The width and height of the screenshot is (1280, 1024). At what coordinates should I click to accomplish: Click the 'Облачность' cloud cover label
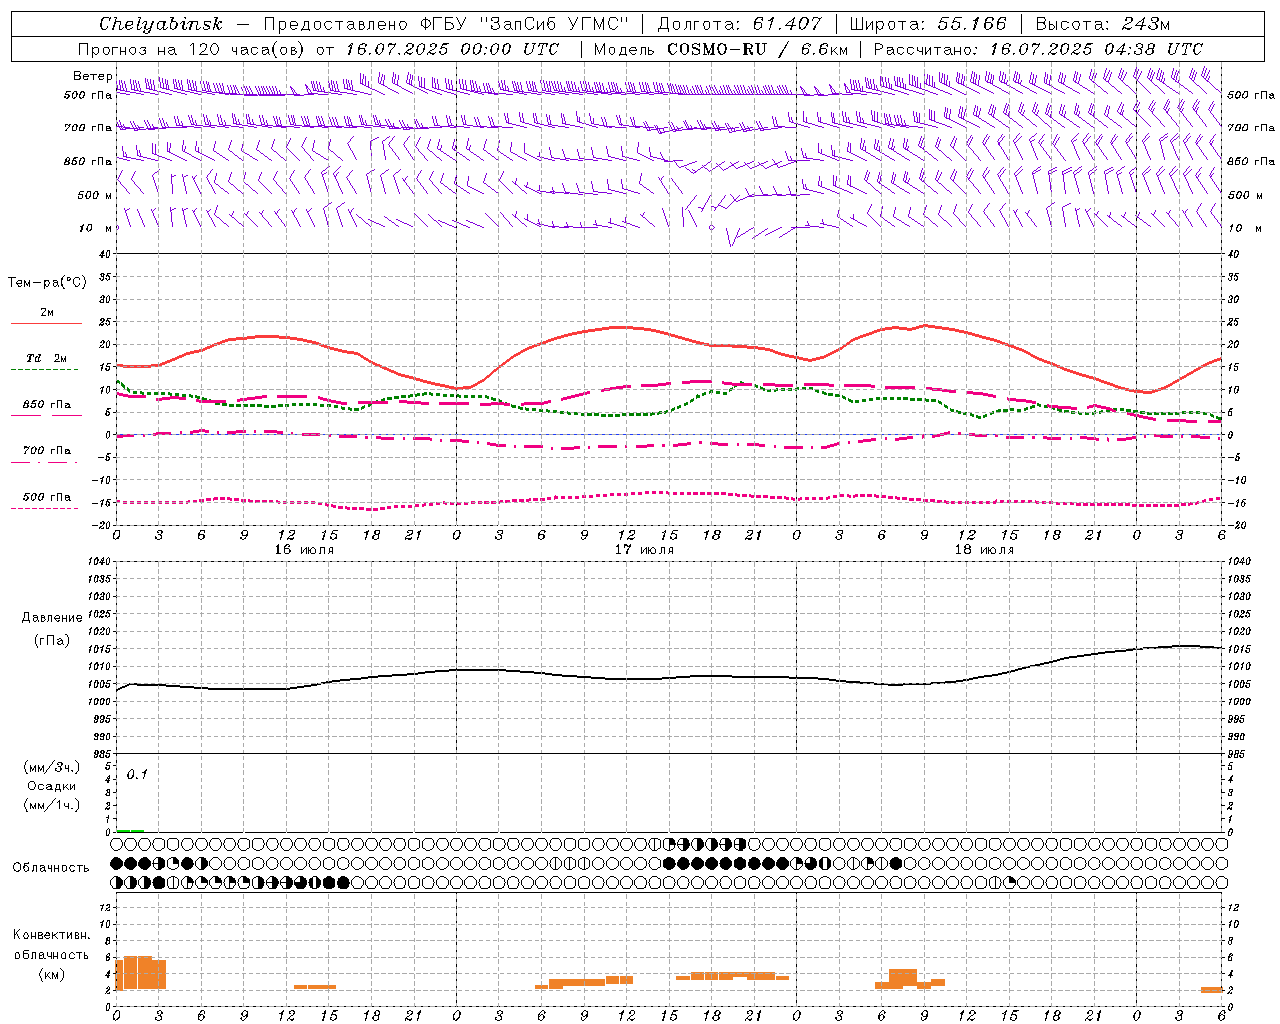[x=50, y=867]
